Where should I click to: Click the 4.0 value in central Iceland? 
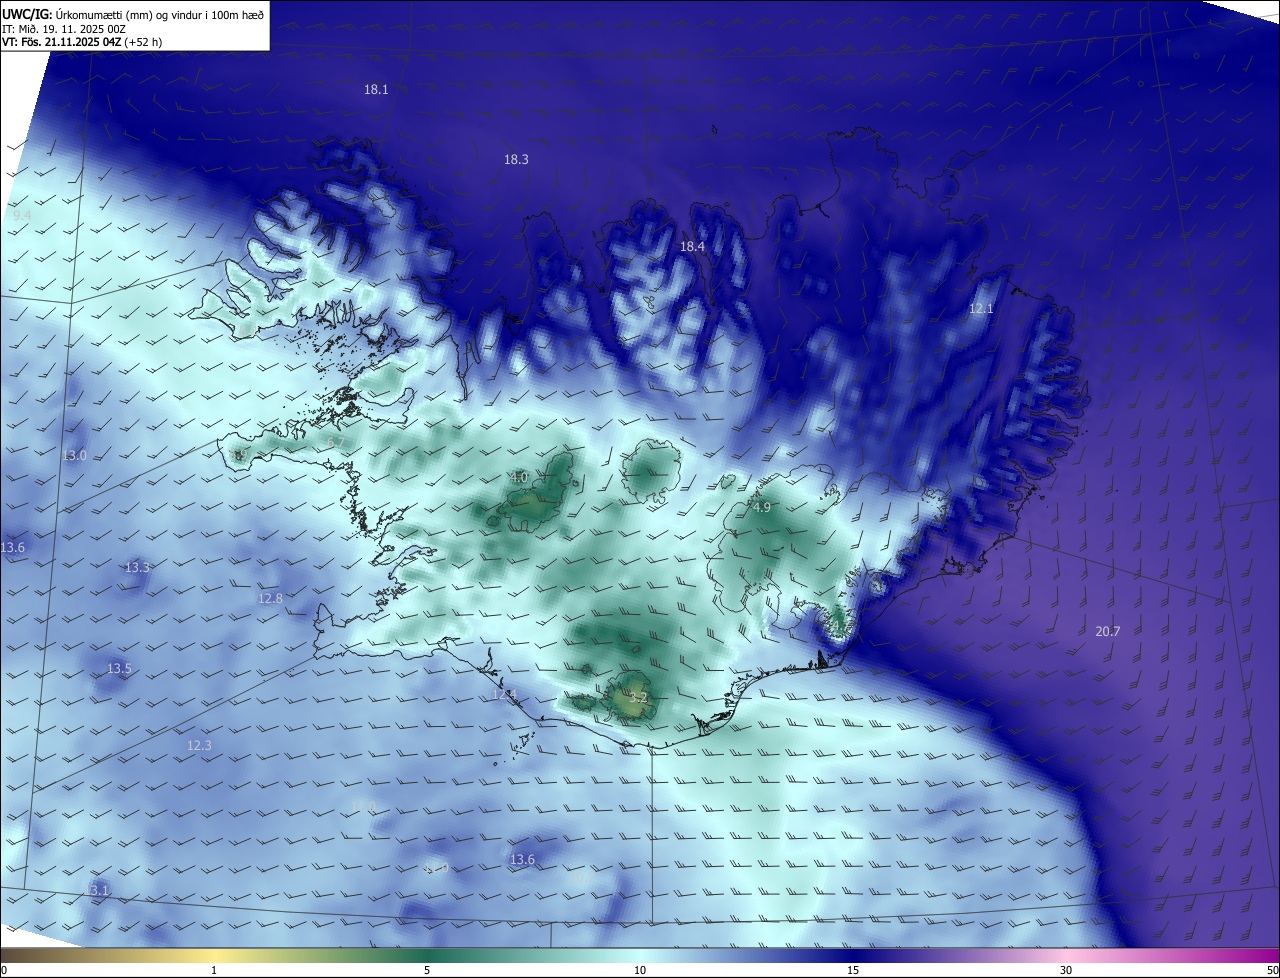[519, 478]
